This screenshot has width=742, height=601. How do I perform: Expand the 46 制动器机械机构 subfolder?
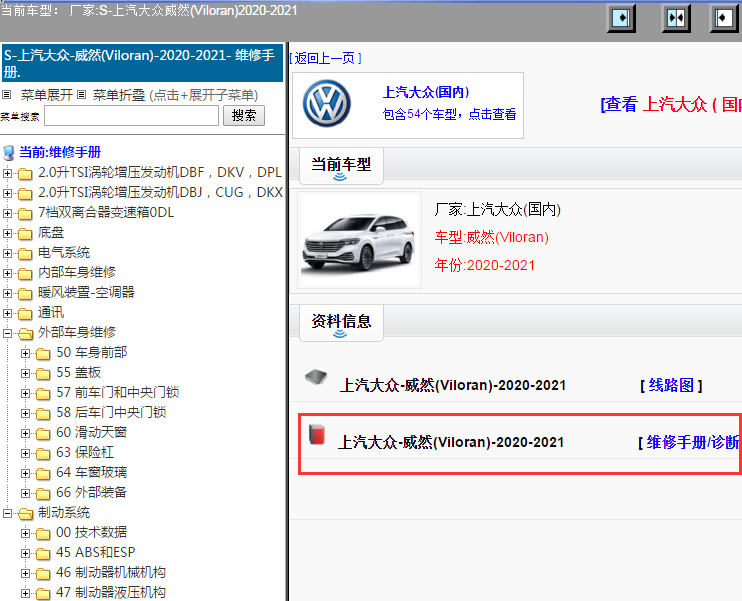26,573
